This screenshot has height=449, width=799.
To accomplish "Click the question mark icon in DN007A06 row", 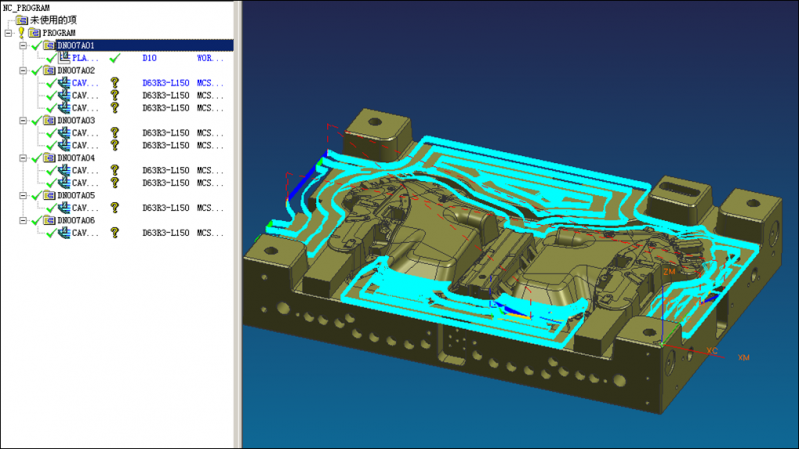I will click(115, 233).
